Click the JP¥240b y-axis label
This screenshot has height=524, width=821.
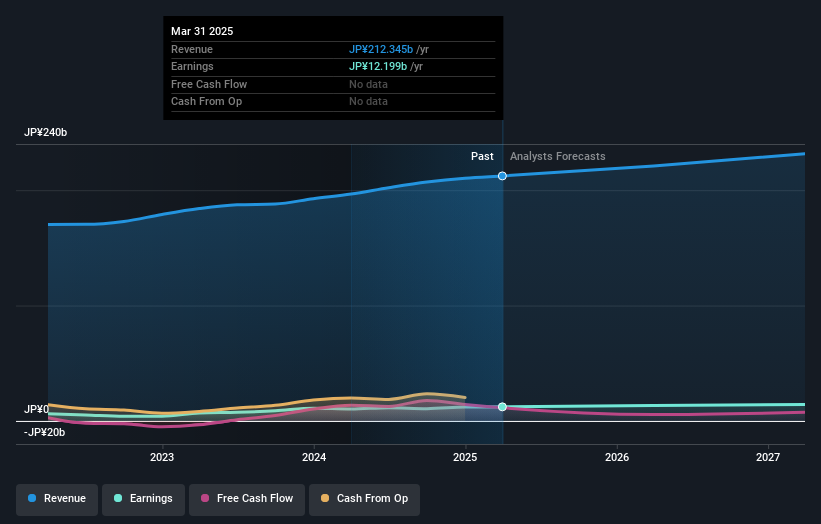(46, 132)
